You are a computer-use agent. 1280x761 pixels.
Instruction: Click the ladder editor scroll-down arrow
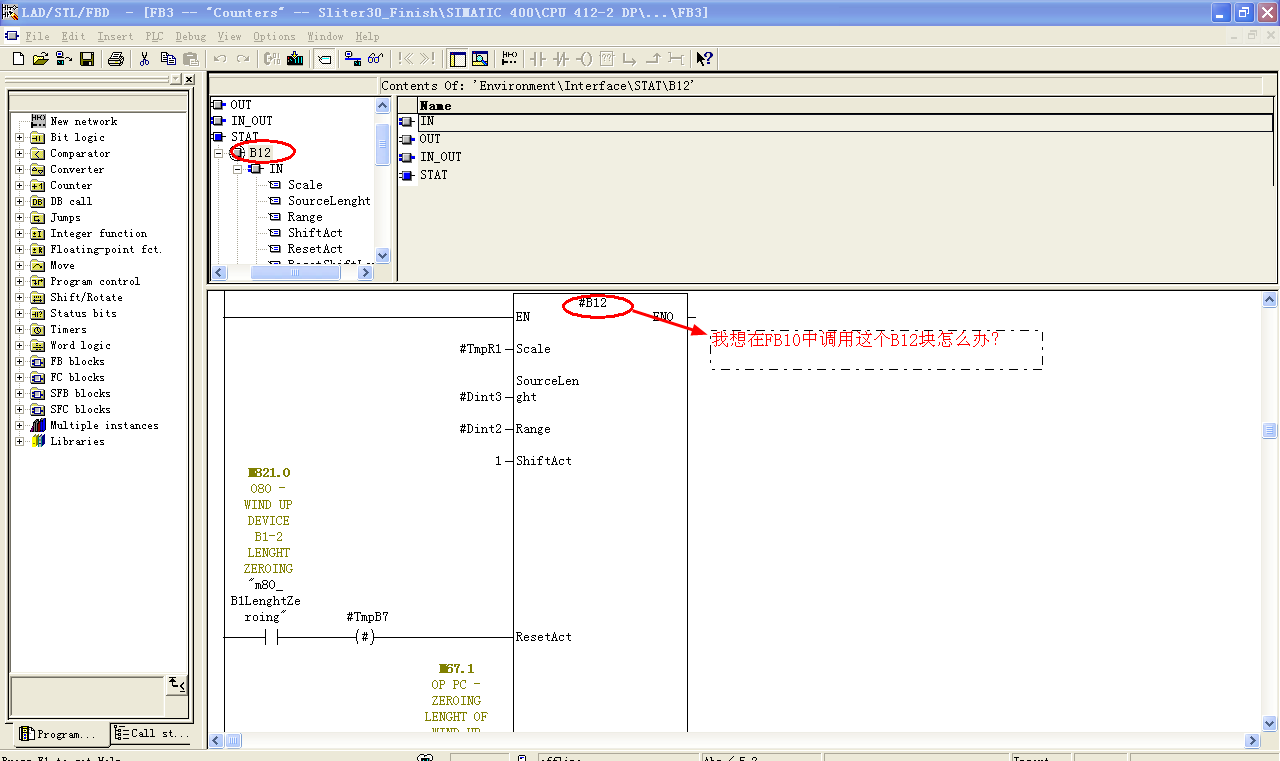click(x=1269, y=723)
